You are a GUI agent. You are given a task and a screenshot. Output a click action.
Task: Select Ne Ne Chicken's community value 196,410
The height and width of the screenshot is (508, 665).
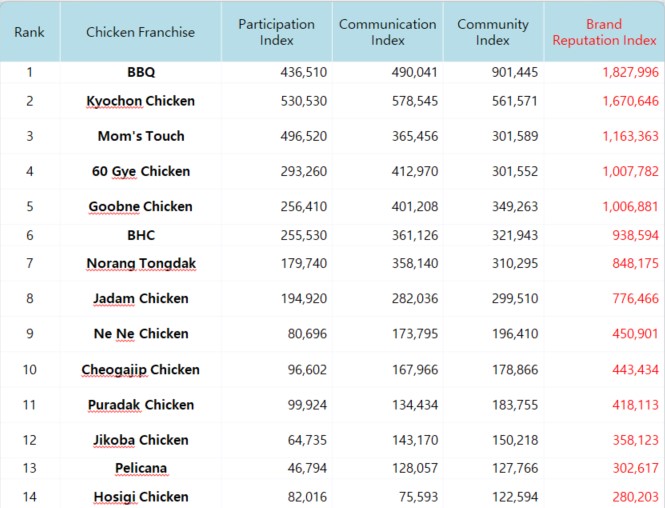pyautogui.click(x=515, y=334)
